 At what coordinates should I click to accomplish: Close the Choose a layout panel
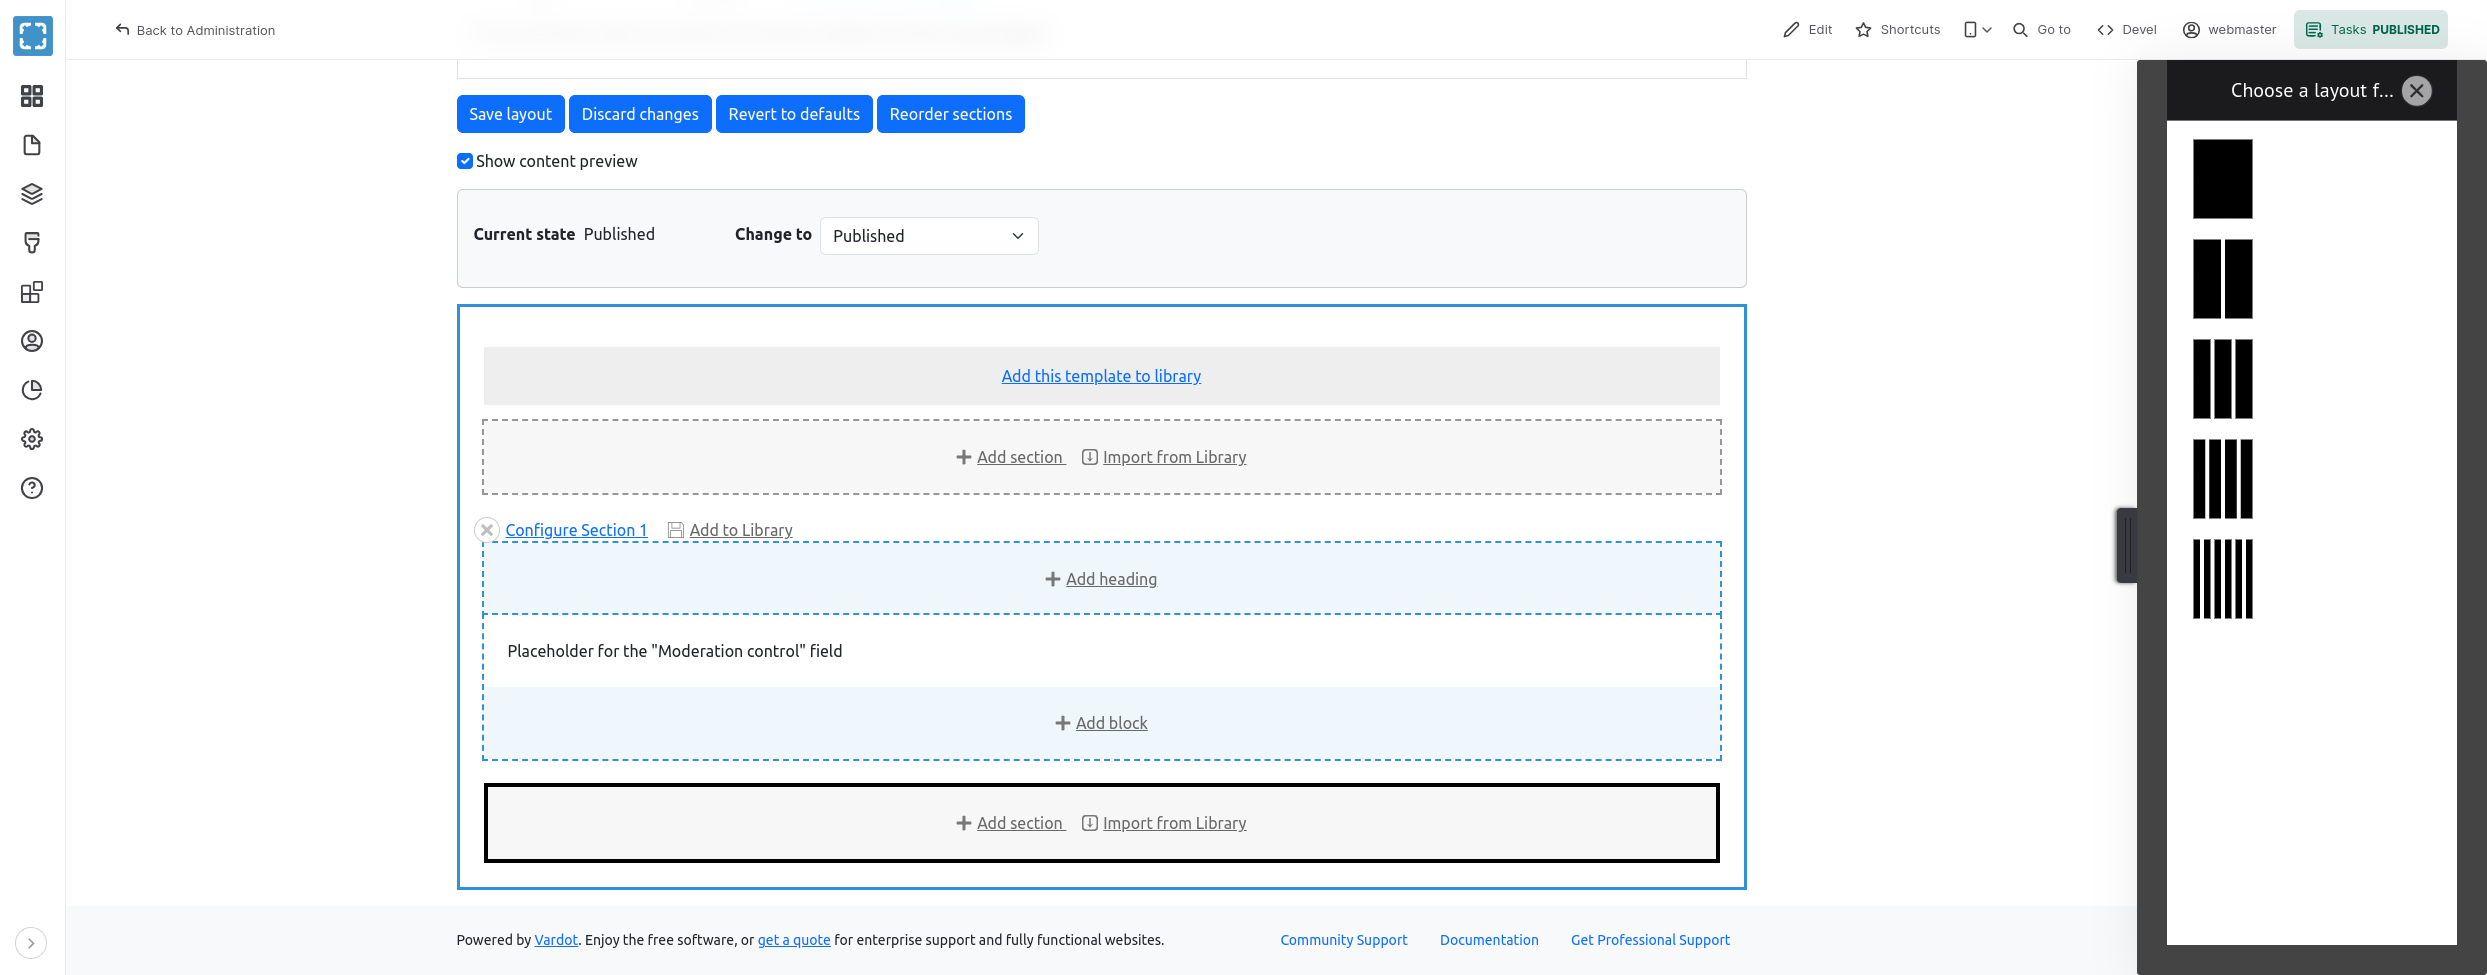click(2417, 91)
